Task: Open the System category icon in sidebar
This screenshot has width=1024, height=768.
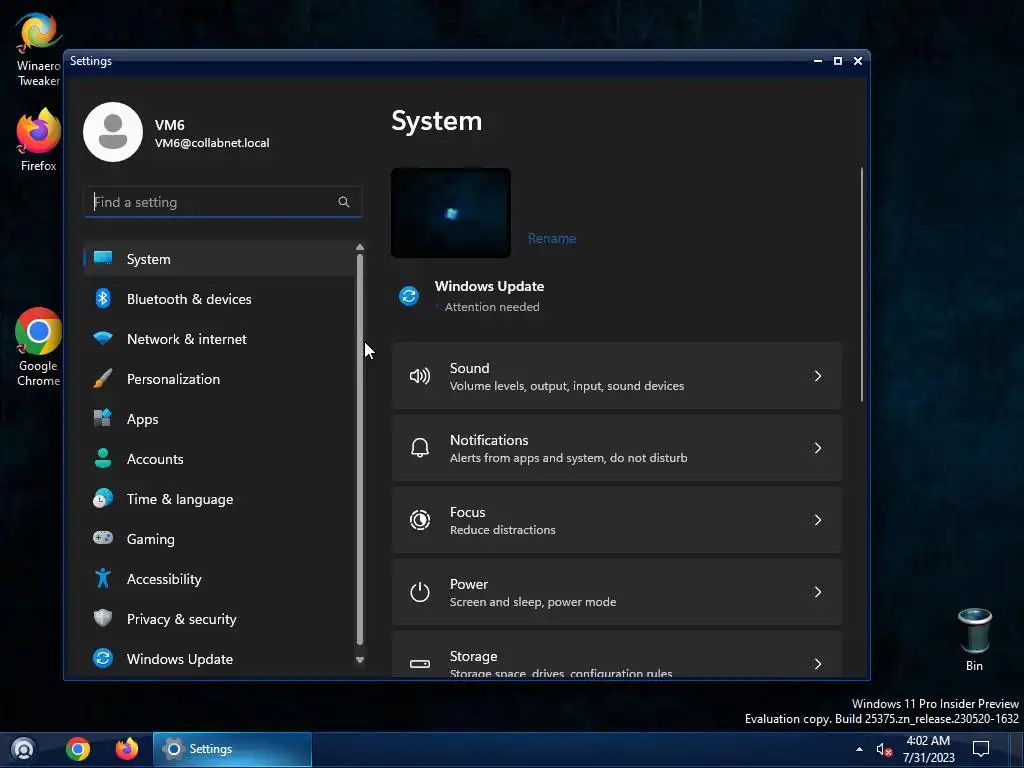Action: pos(103,257)
